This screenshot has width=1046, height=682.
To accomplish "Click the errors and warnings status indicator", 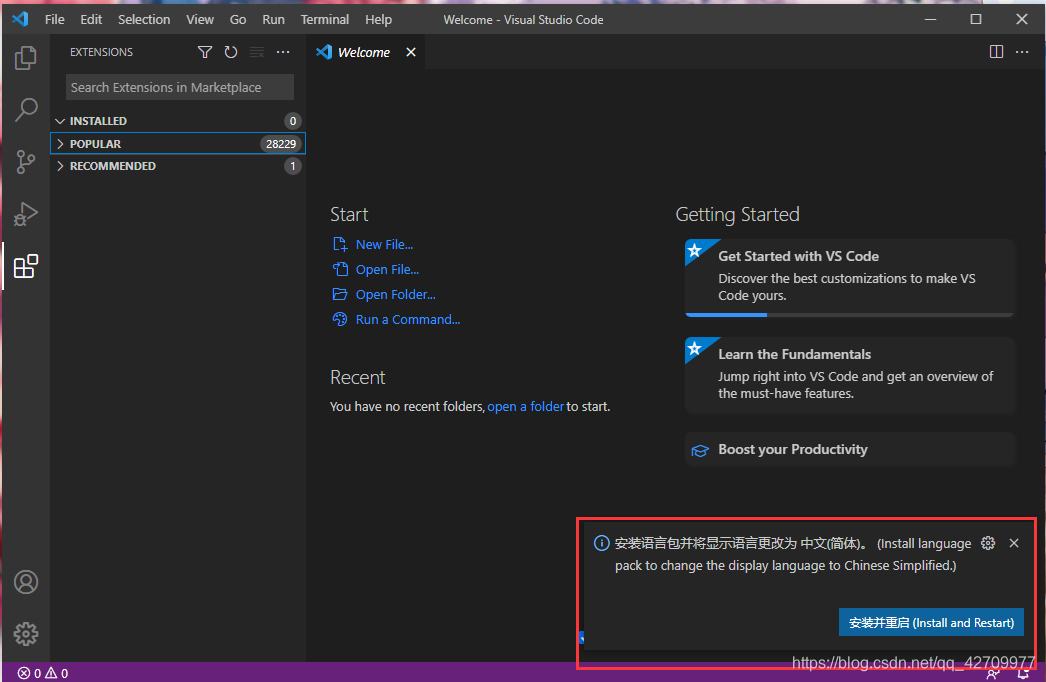I will 43,673.
